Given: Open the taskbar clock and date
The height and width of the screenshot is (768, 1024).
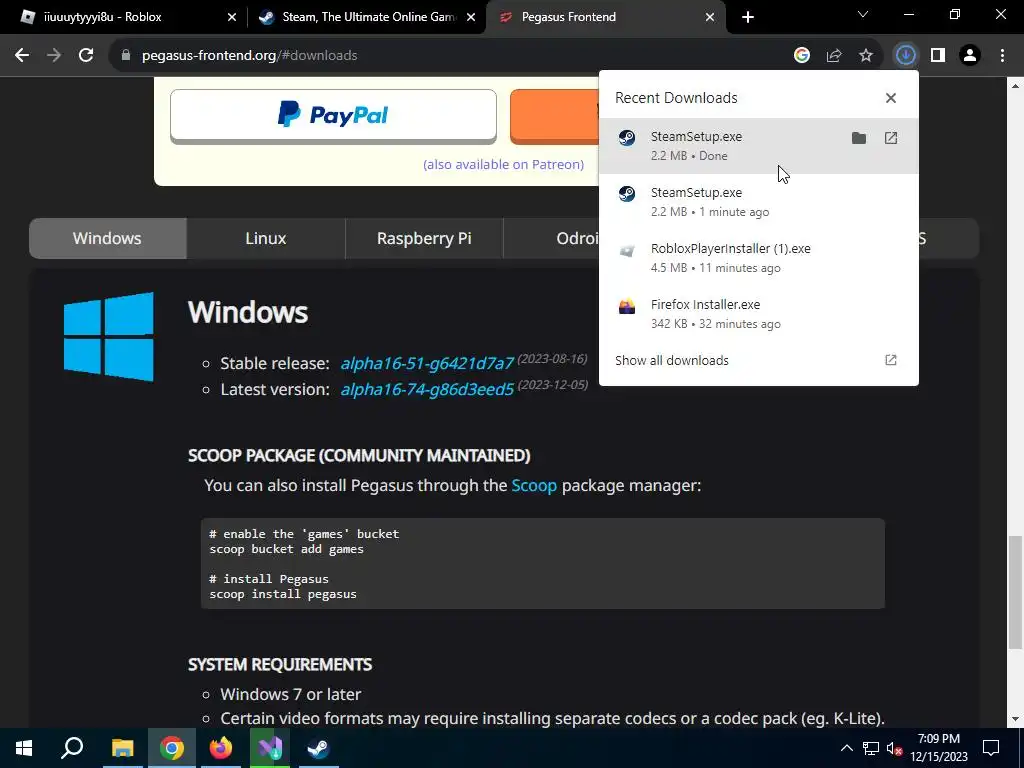Looking at the screenshot, I should [938, 748].
